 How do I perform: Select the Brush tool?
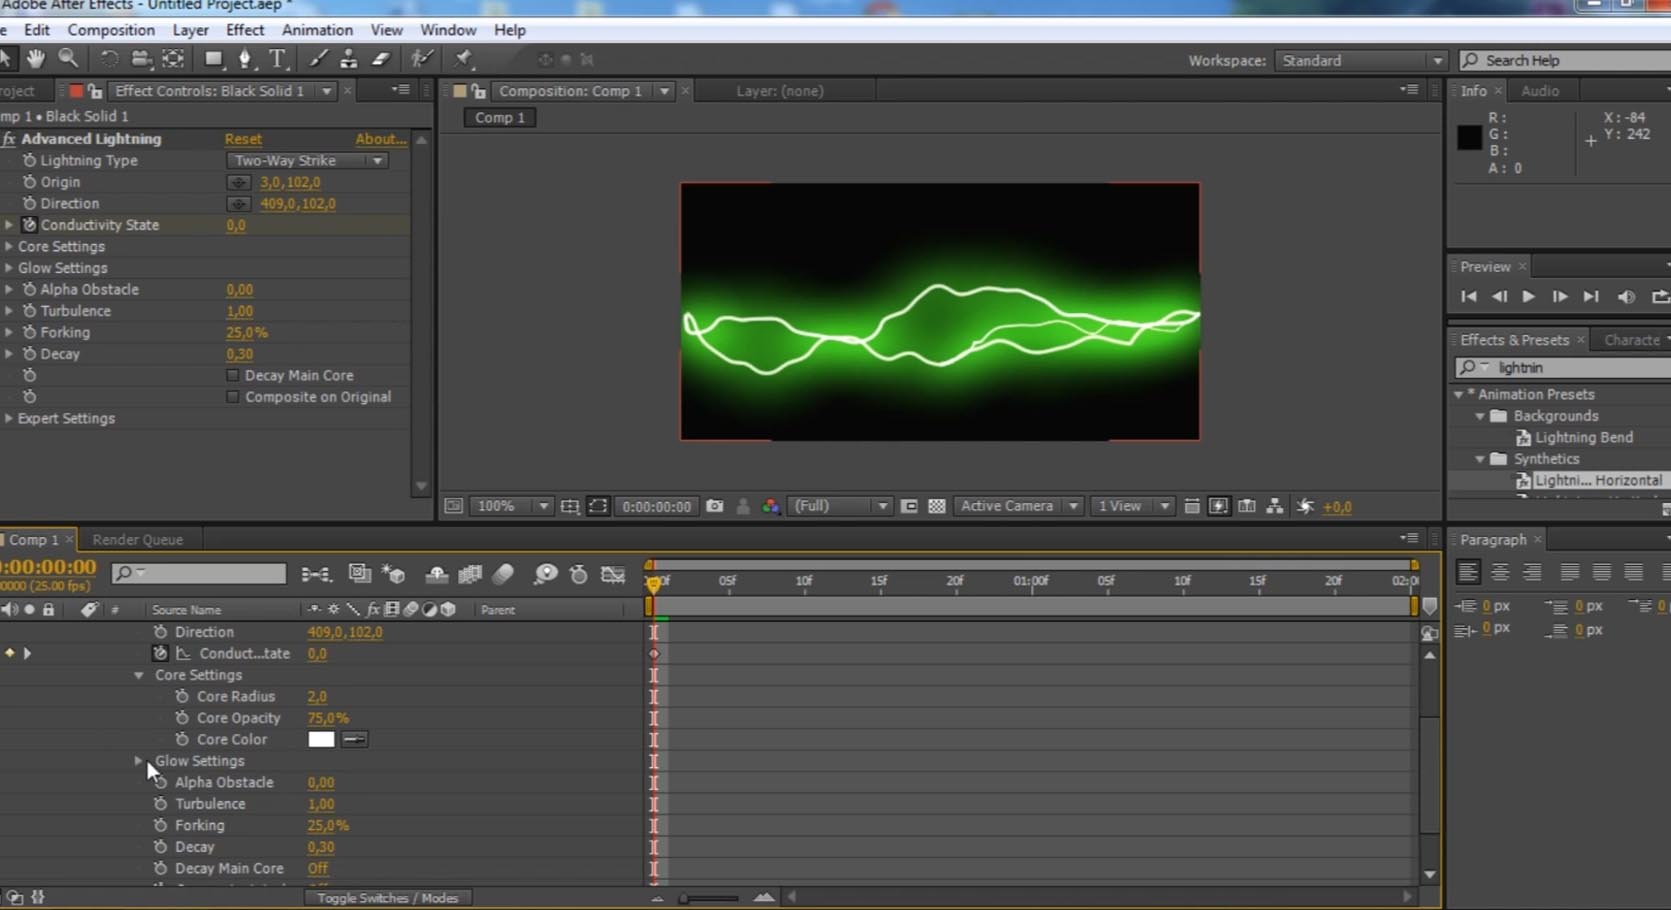pyautogui.click(x=318, y=59)
